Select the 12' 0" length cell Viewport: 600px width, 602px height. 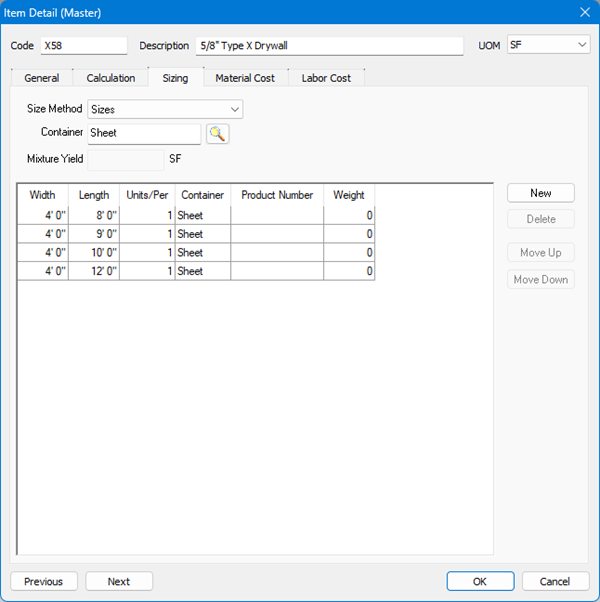(x=94, y=271)
